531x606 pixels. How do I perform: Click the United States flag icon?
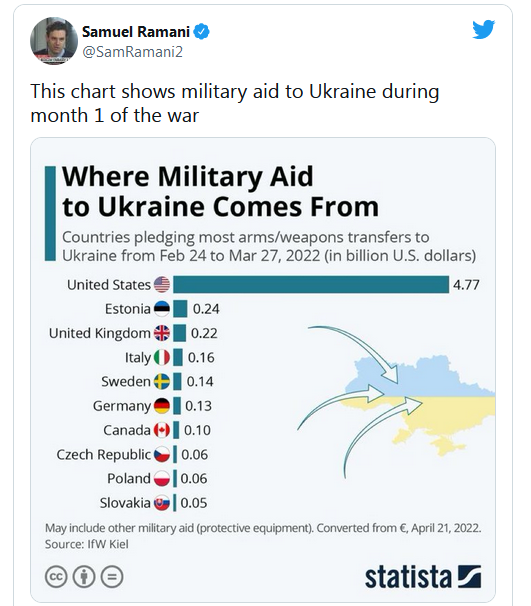click(162, 285)
